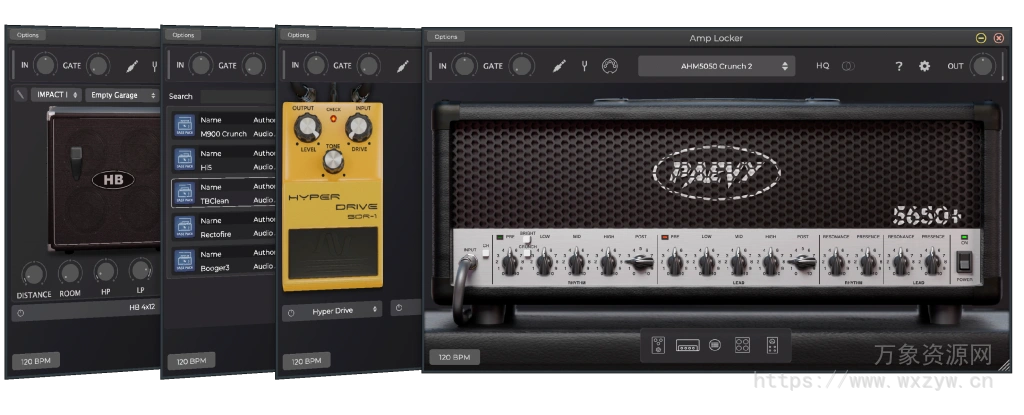This screenshot has height=415, width=1024.
Task: Expand the Hyper Drive pedal selector
Action: click(332, 311)
